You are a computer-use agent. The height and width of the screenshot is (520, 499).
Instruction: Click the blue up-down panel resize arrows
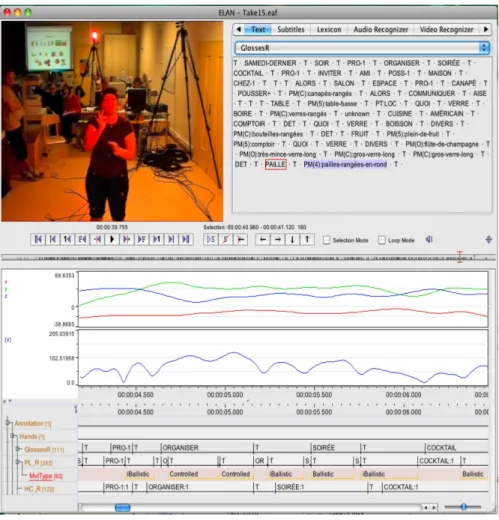[x=489, y=239]
